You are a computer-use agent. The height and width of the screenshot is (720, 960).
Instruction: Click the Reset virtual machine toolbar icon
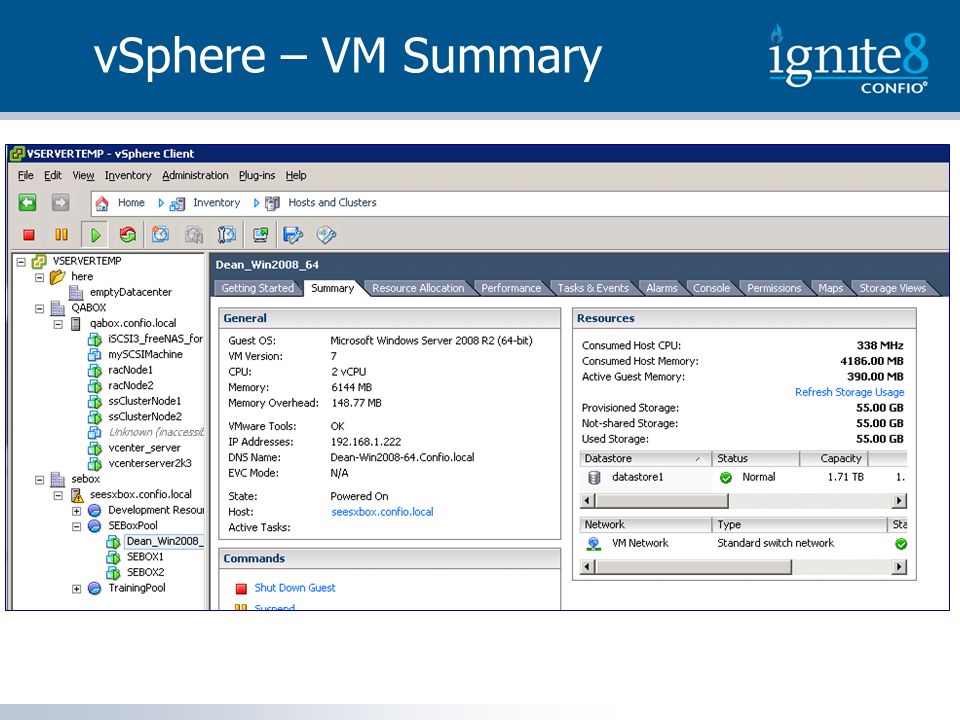click(x=128, y=234)
